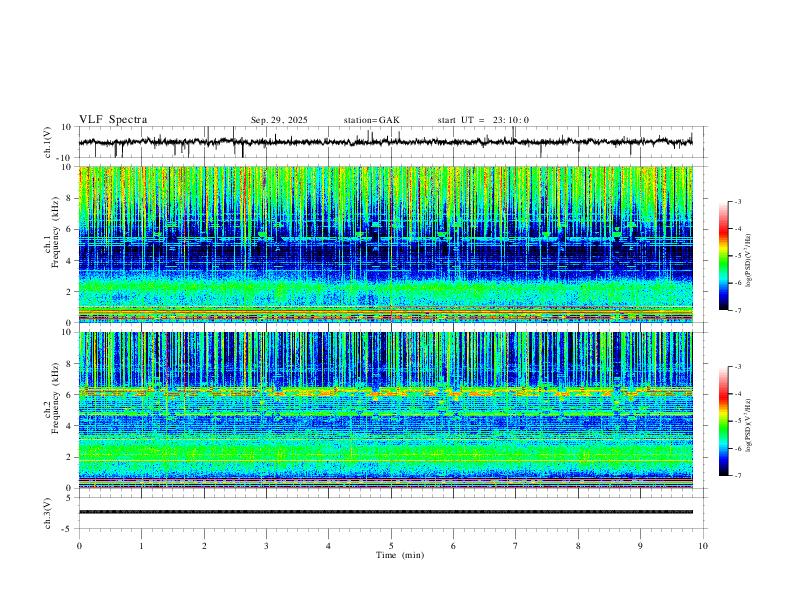
Task: Click inside the ch.2 spectrogram panel
Action: click(386, 410)
